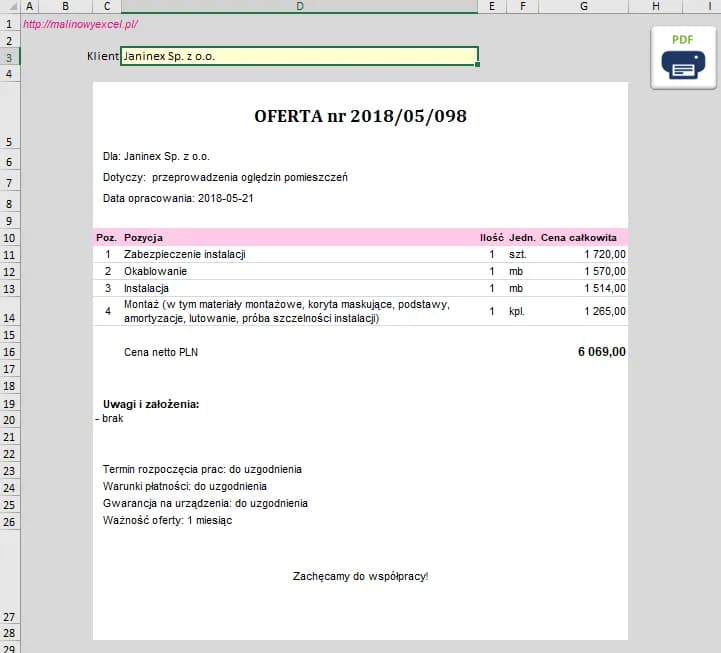Select the Cena całkowita header cell
Image resolution: width=721 pixels, height=653 pixels.
coord(578,238)
